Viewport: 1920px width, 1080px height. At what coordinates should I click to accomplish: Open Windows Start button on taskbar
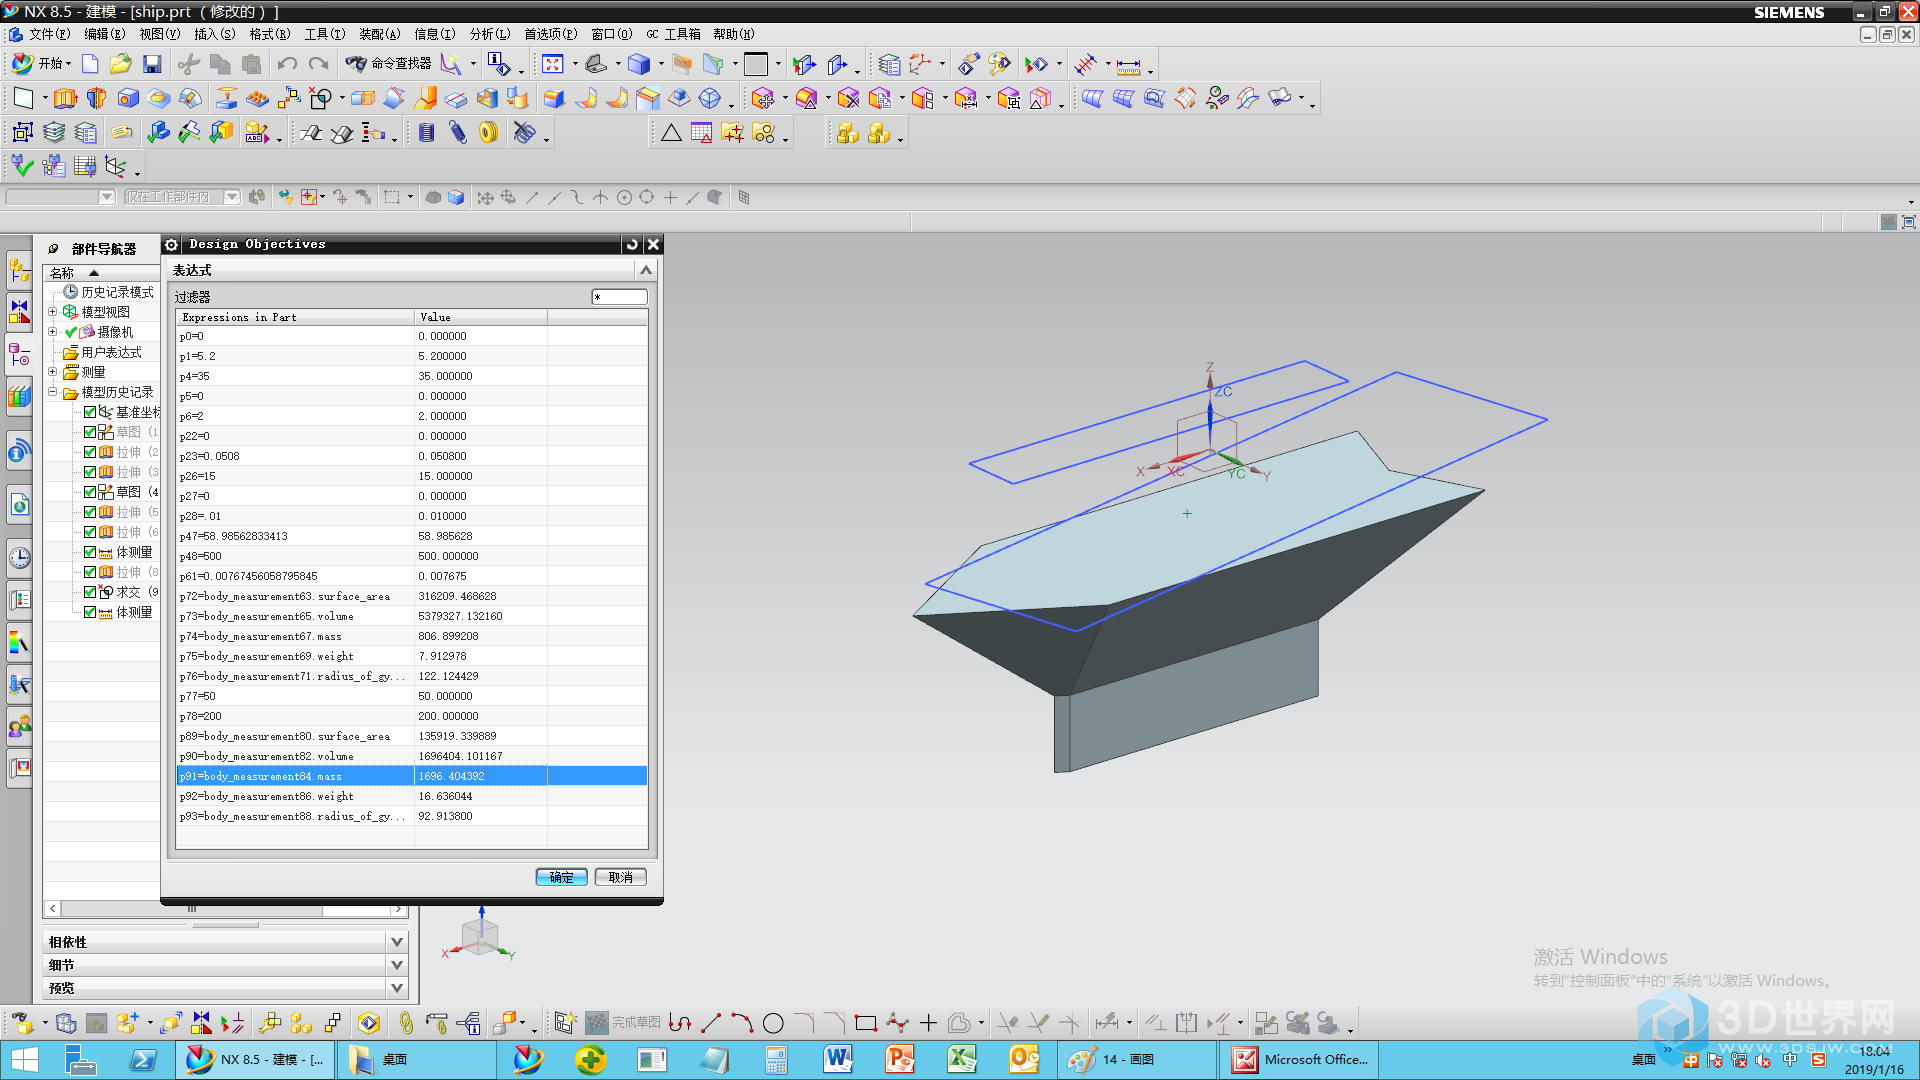pyautogui.click(x=24, y=1059)
